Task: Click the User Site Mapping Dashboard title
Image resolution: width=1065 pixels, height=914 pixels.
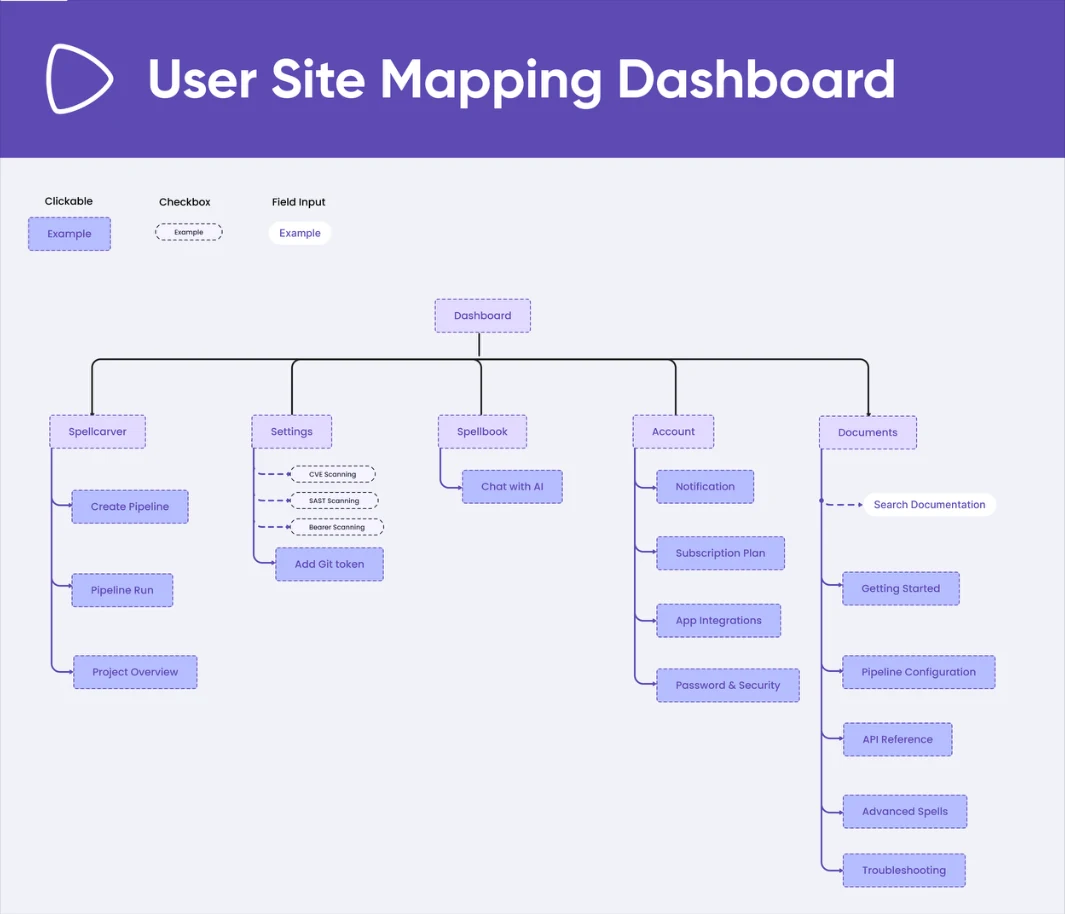Action: click(x=521, y=79)
